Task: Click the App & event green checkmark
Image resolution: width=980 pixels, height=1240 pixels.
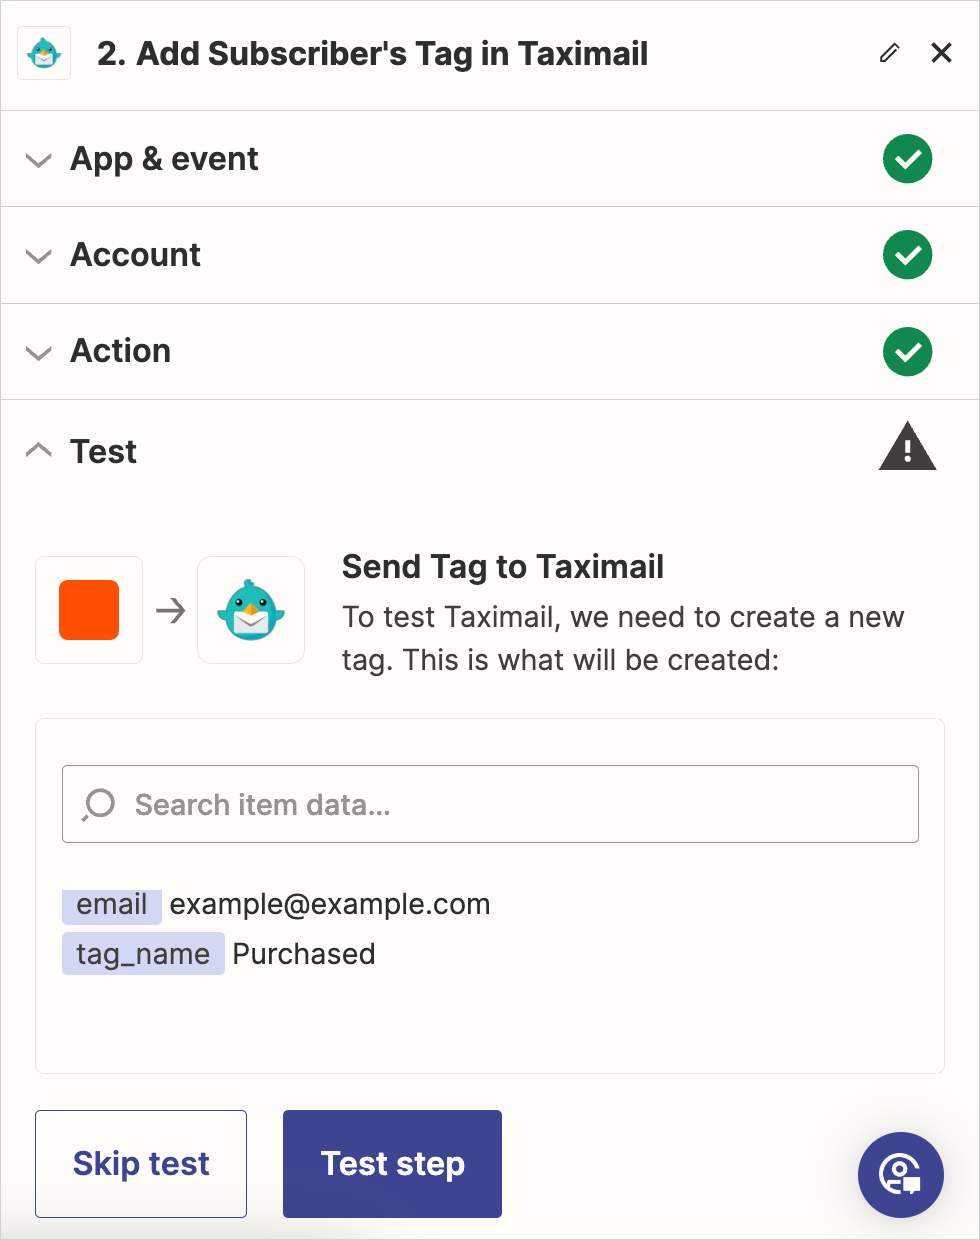Action: point(907,159)
